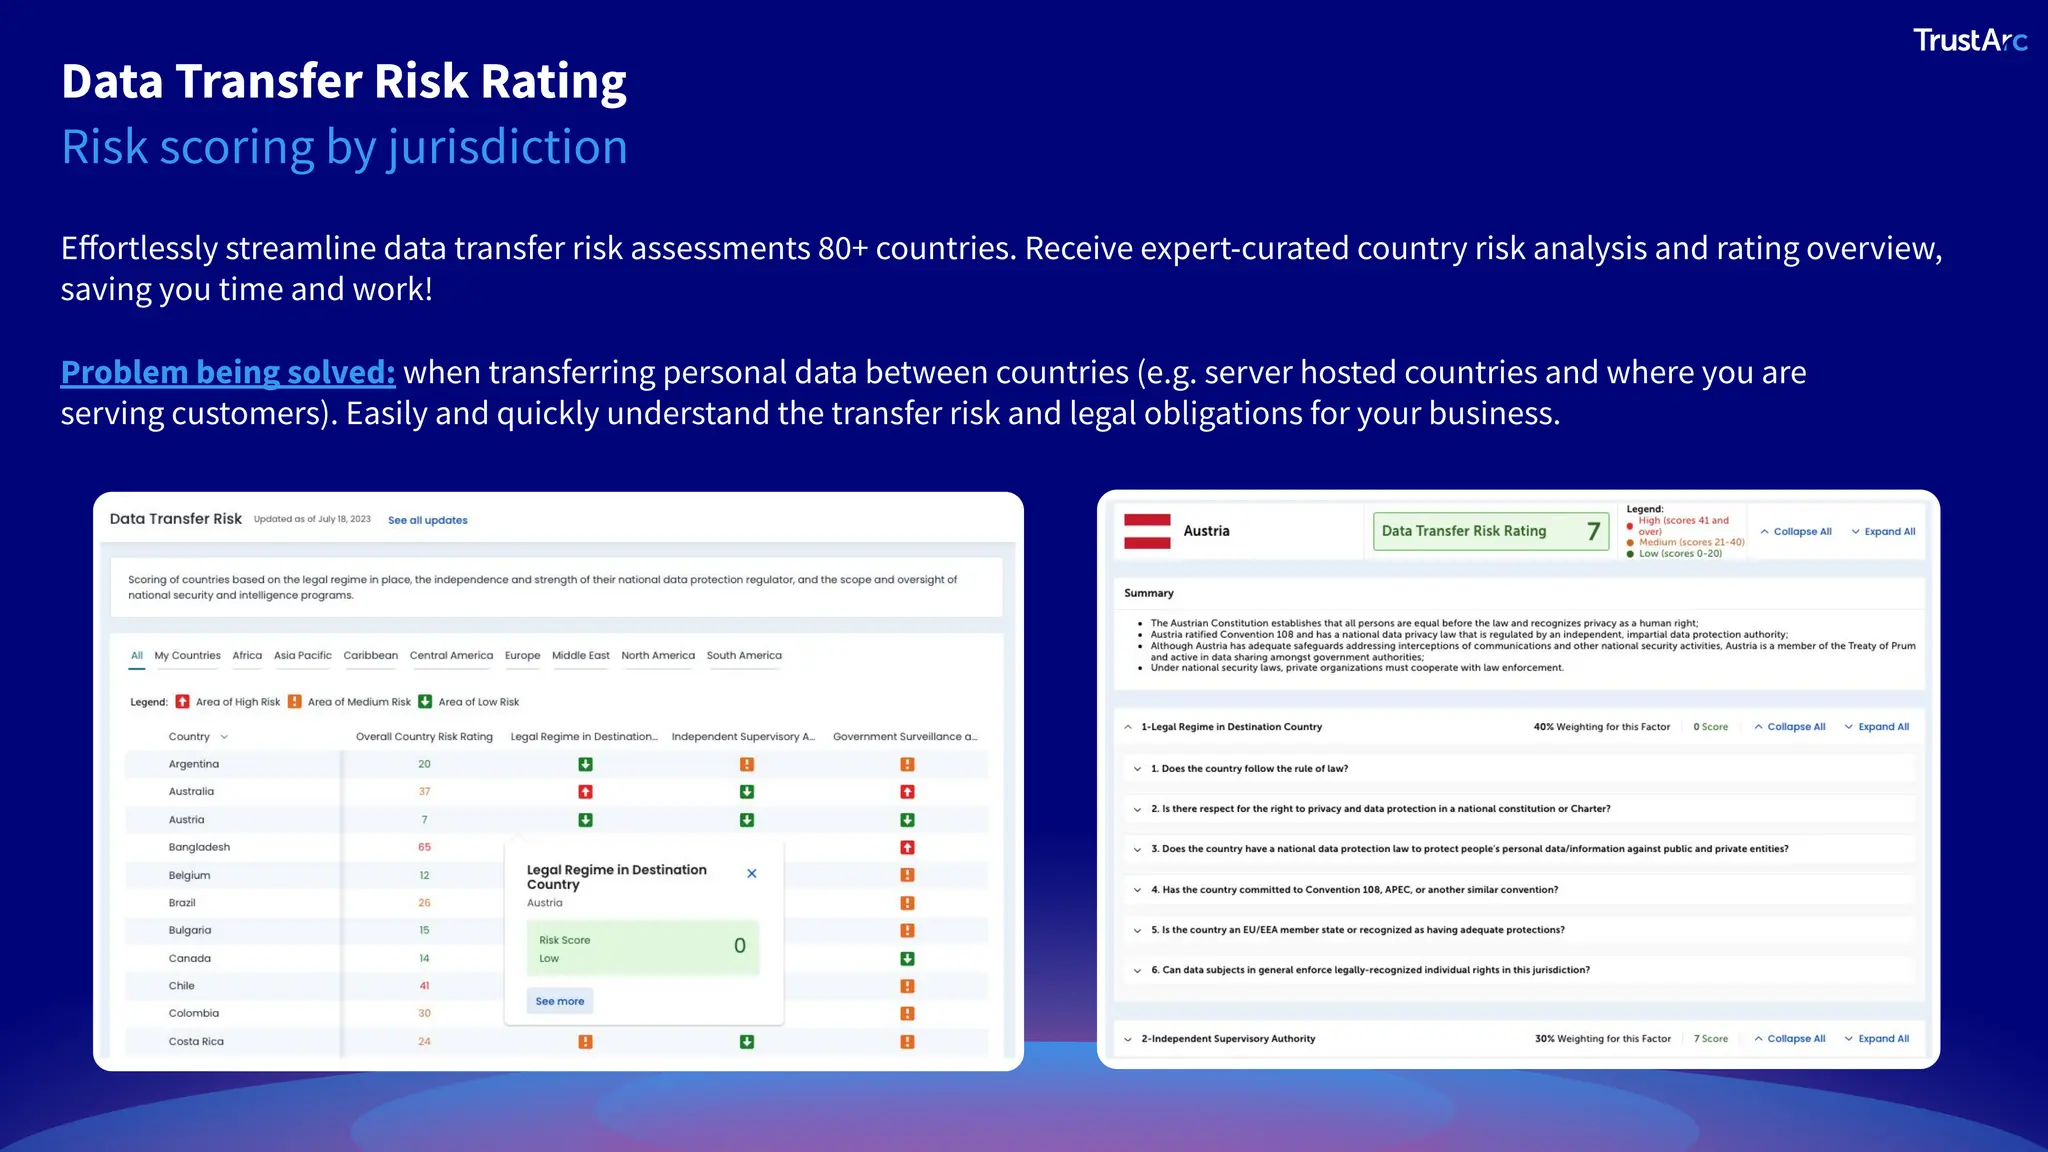The image size is (2048, 1152).
Task: Click Bangladesh's red Government Surveillance icon
Action: coord(907,847)
